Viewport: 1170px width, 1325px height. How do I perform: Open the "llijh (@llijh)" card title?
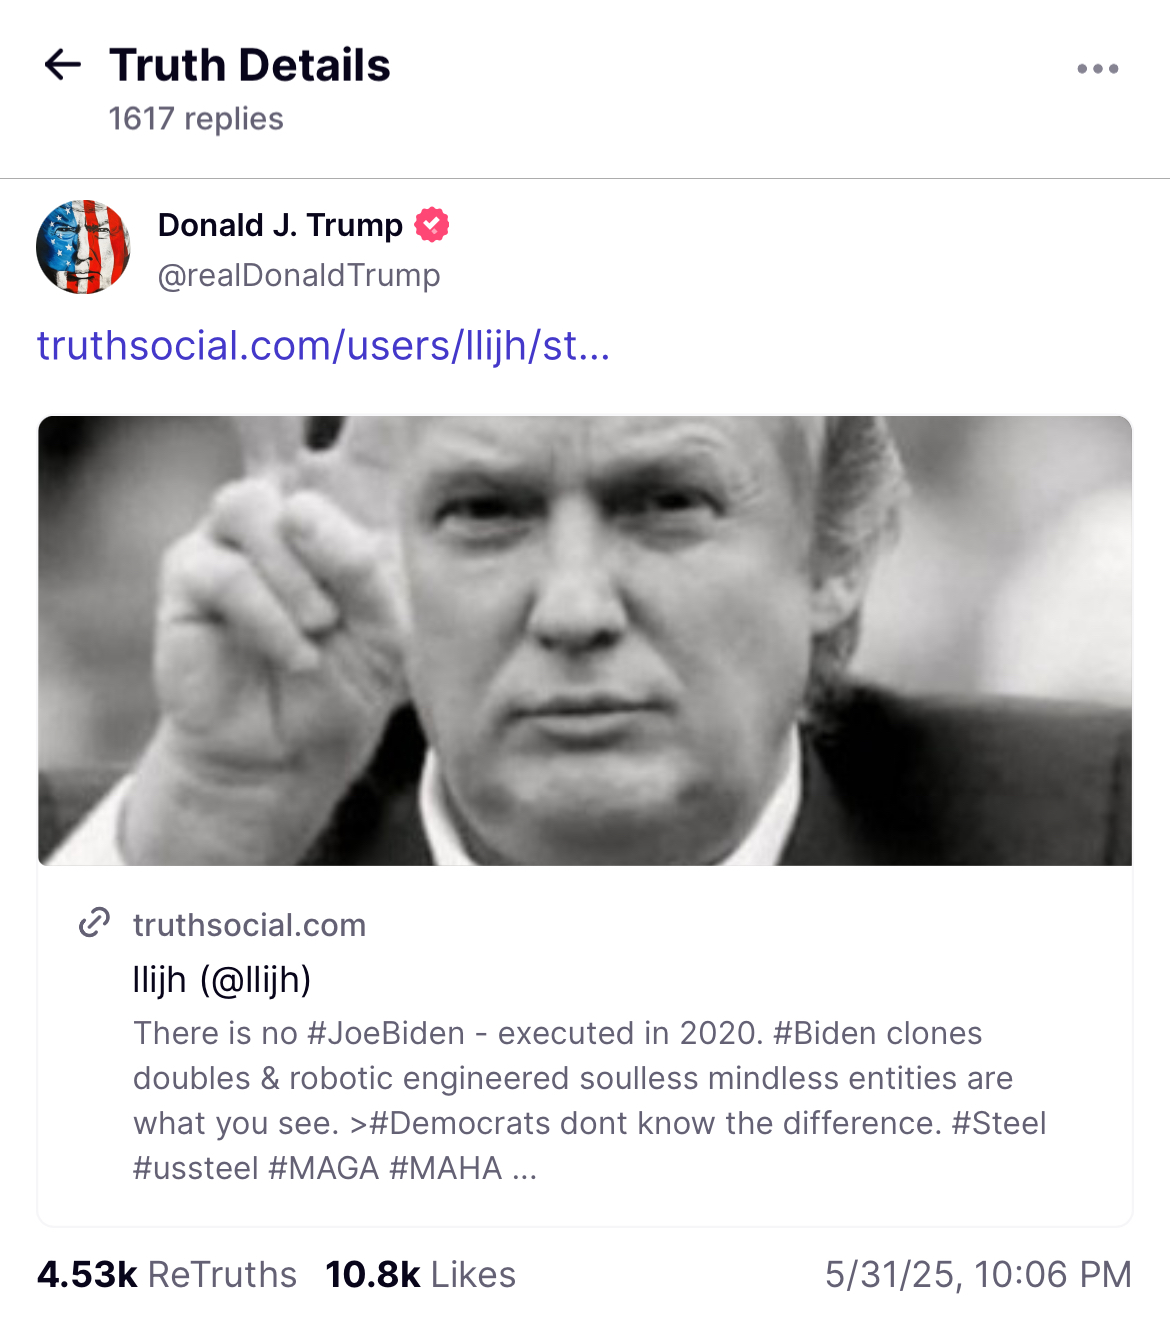(x=222, y=979)
